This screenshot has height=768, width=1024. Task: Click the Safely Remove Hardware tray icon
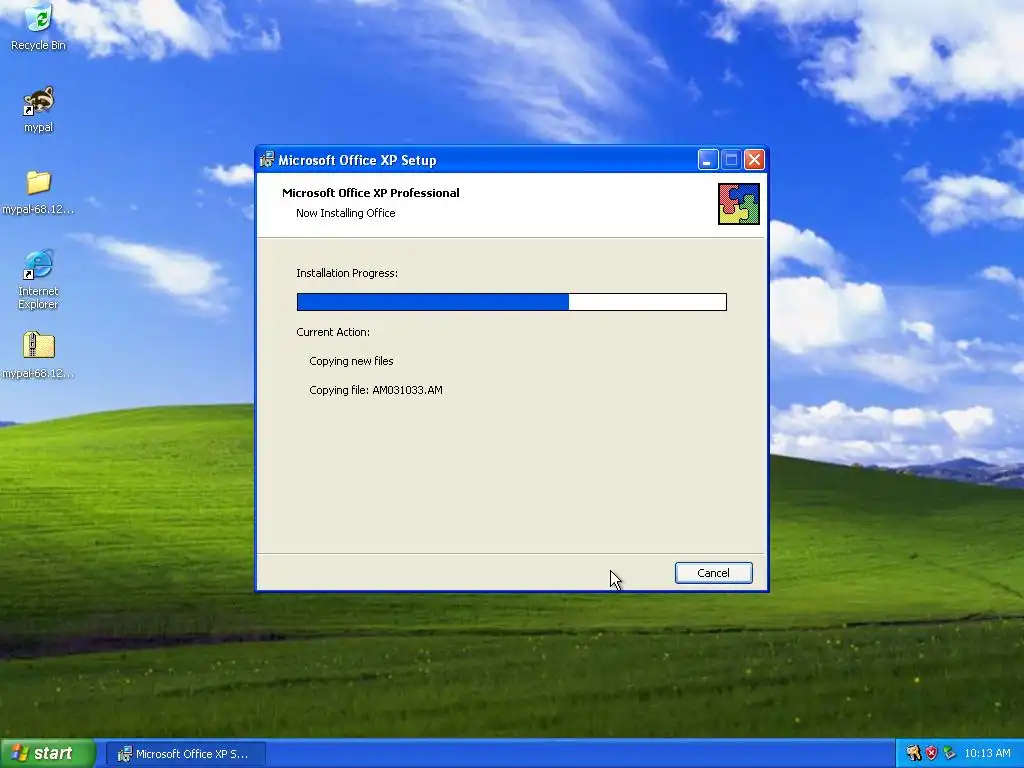tap(949, 753)
